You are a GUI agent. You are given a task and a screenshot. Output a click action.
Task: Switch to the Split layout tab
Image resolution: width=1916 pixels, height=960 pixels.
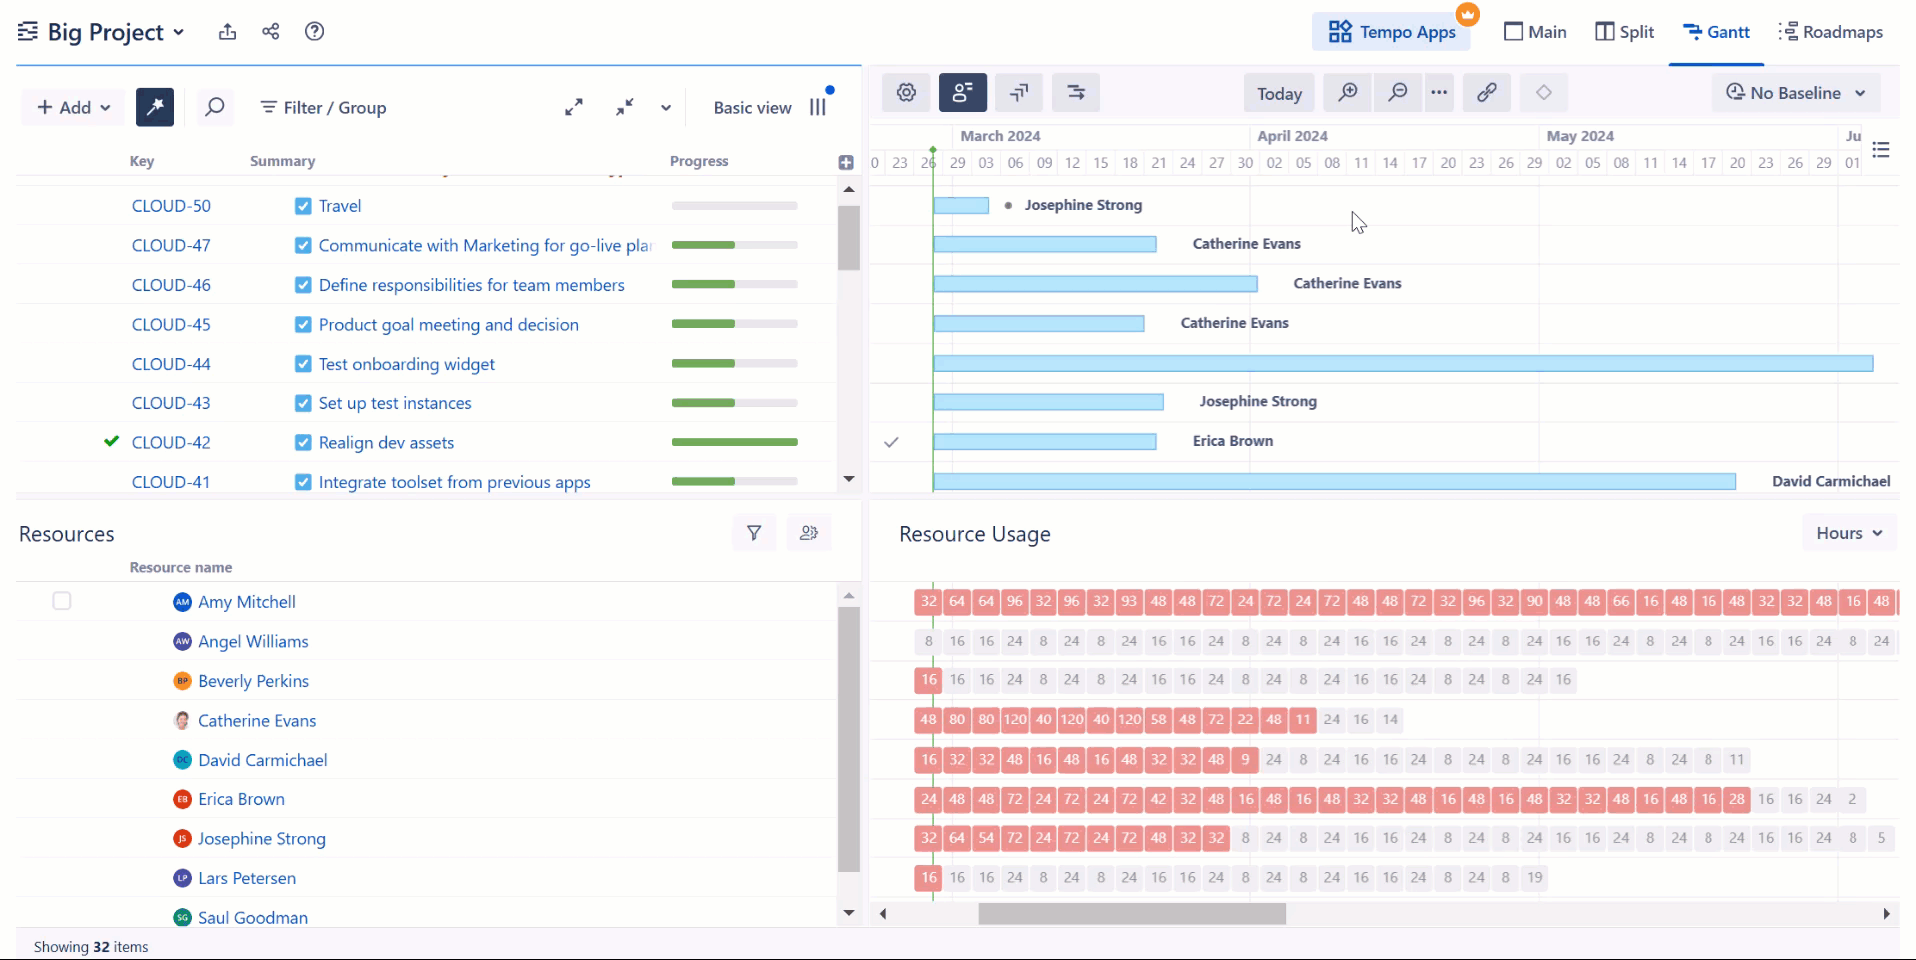tap(1624, 32)
